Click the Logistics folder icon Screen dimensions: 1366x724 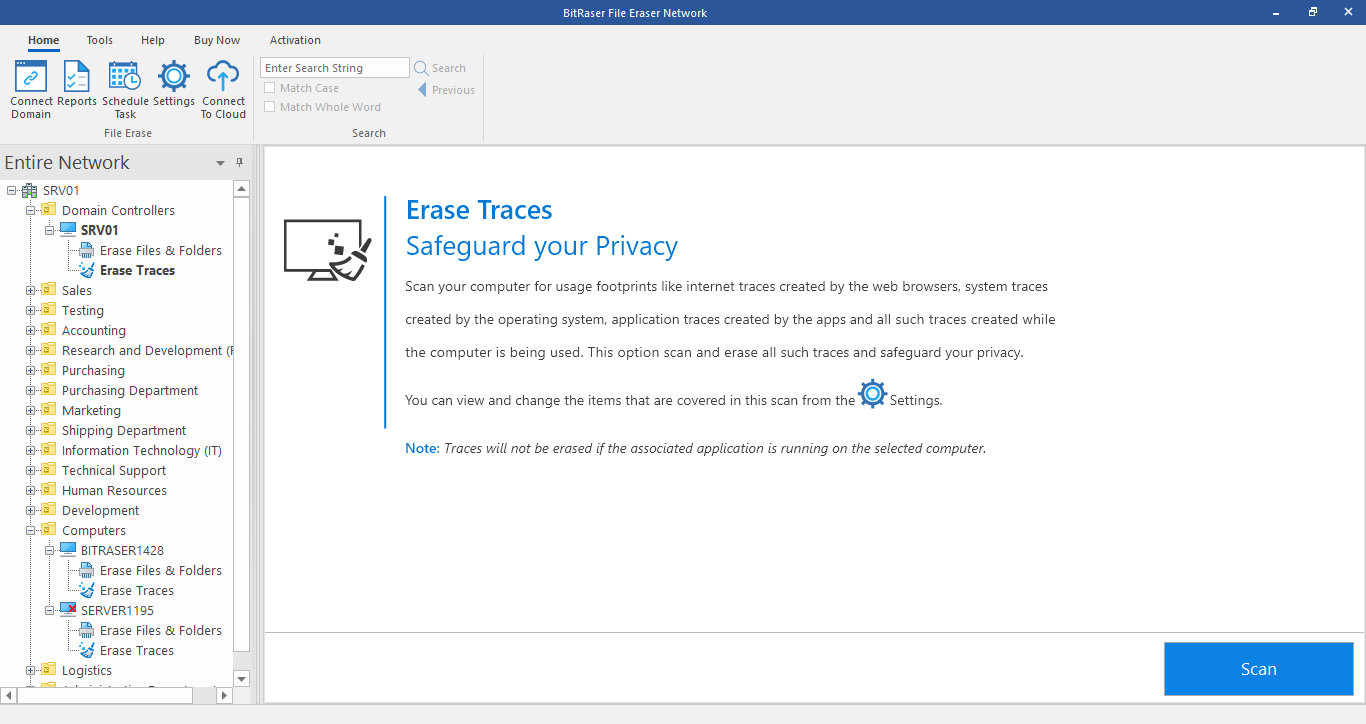49,670
